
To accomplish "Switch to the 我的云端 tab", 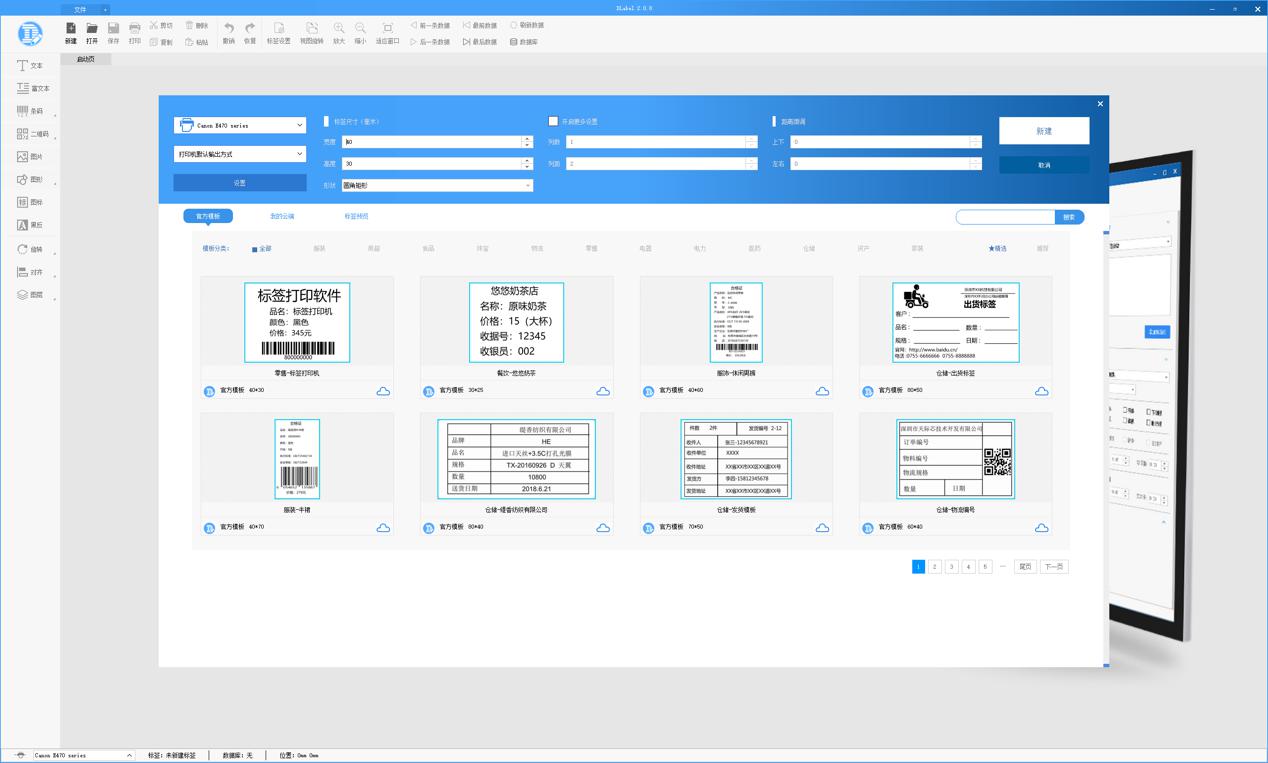I will (282, 216).
